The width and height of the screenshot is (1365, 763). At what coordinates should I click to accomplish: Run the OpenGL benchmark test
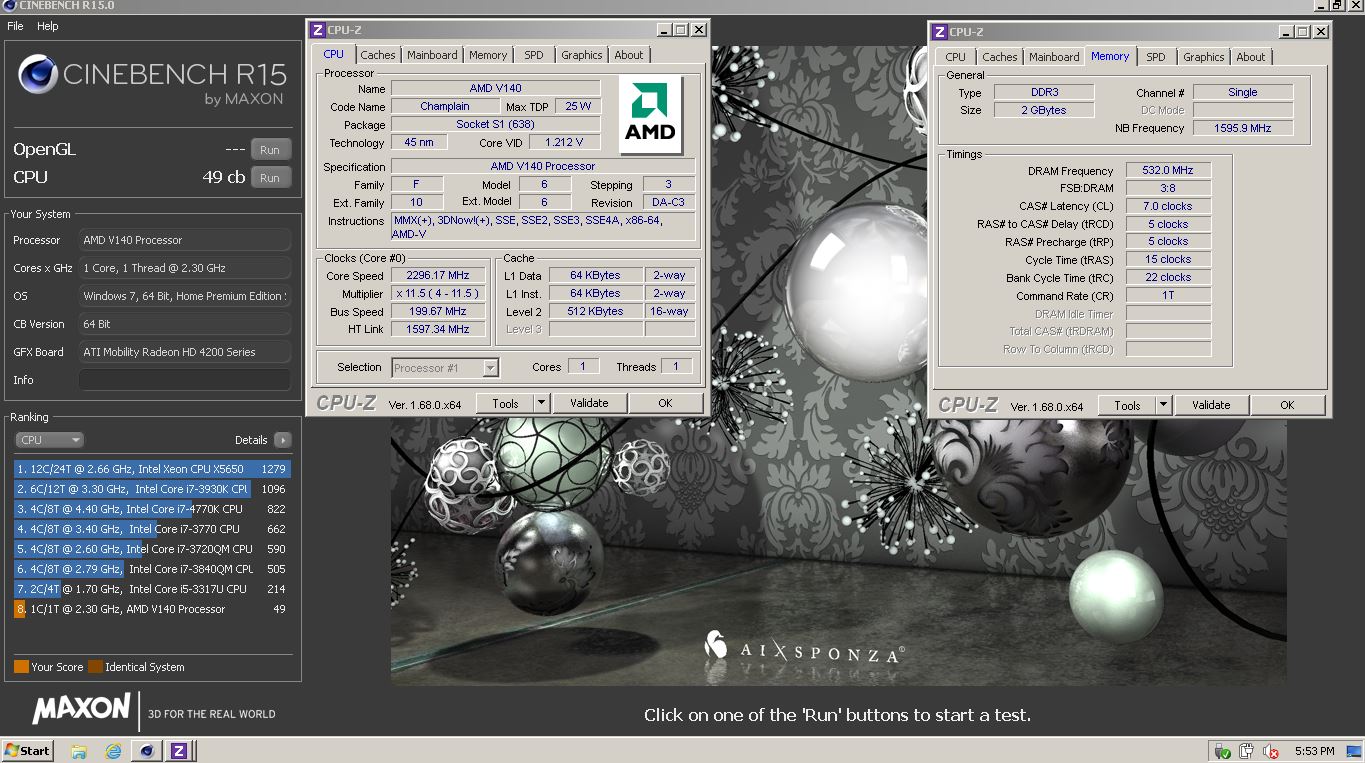coord(270,150)
